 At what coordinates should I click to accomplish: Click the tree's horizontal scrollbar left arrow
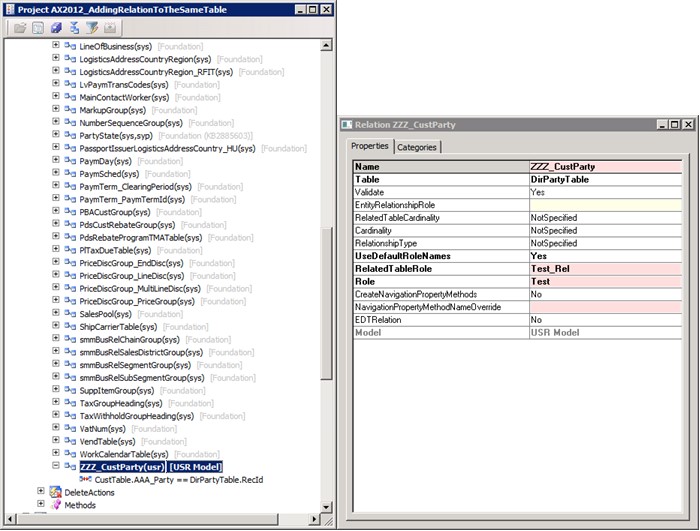pyautogui.click(x=10, y=519)
